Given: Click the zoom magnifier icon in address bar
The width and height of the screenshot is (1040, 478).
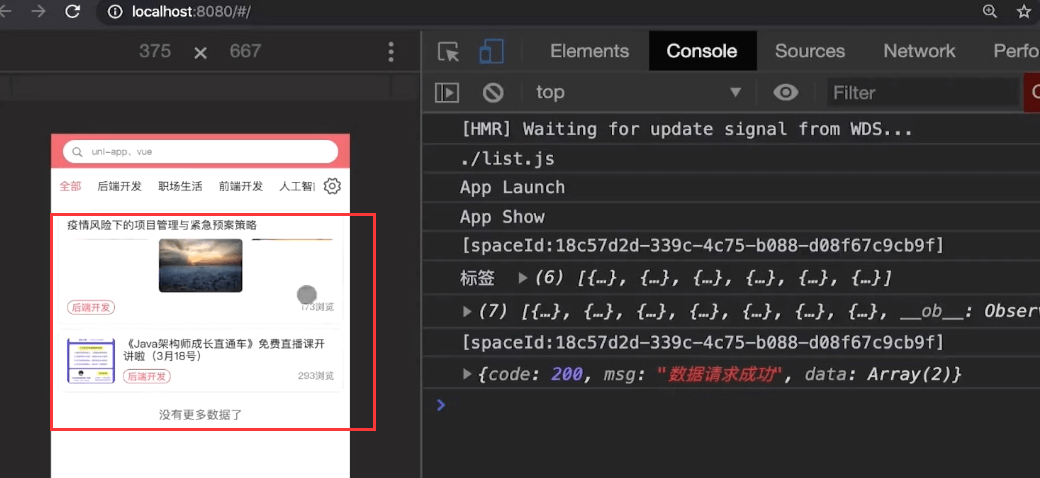Looking at the screenshot, I should (x=990, y=11).
